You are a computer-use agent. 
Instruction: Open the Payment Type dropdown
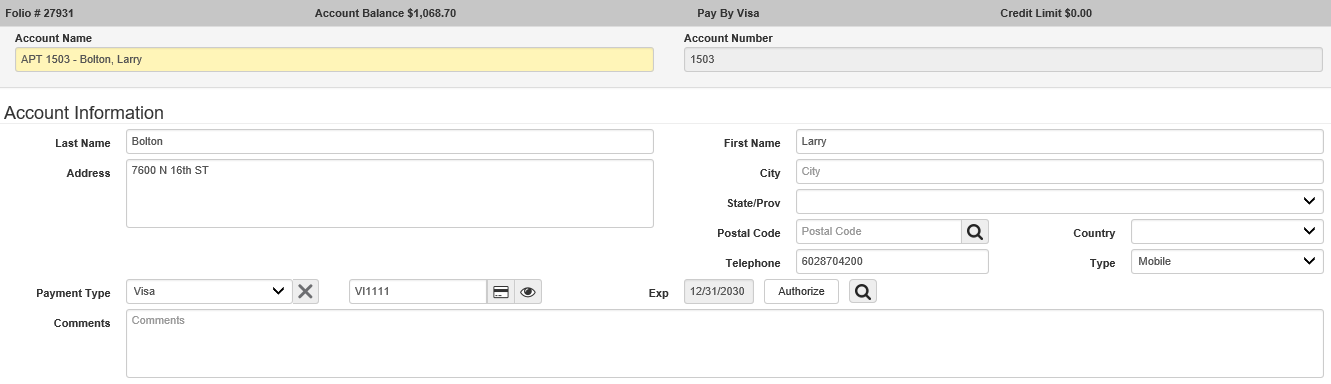pos(209,292)
